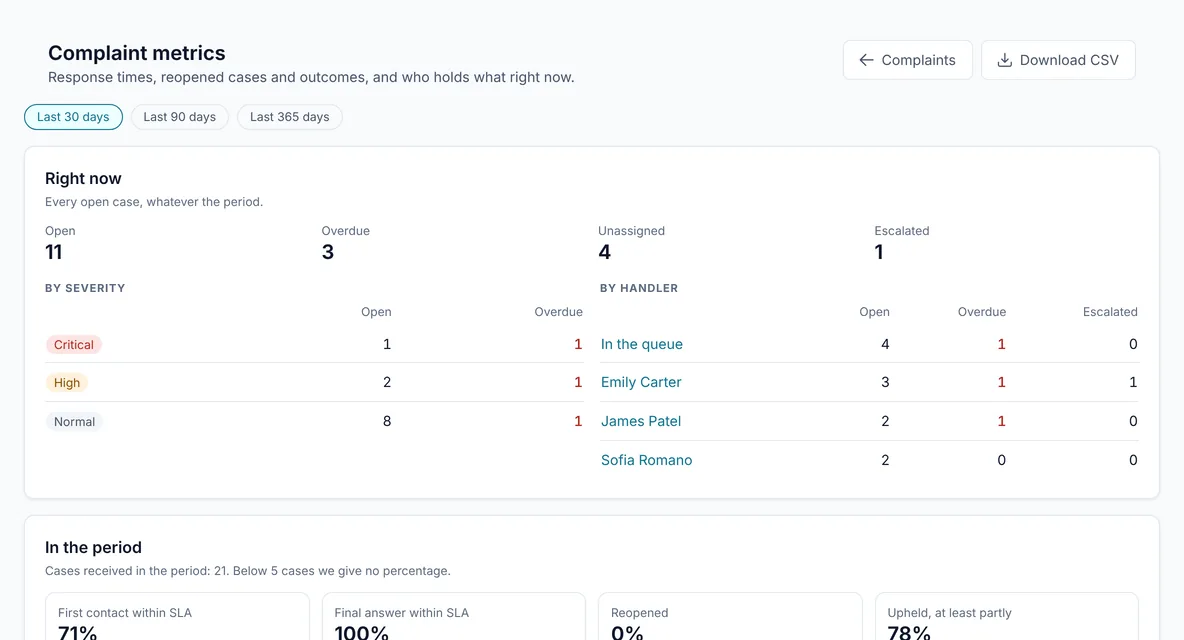Click the Overdue column header in severity table
1184x640 pixels.
point(559,312)
